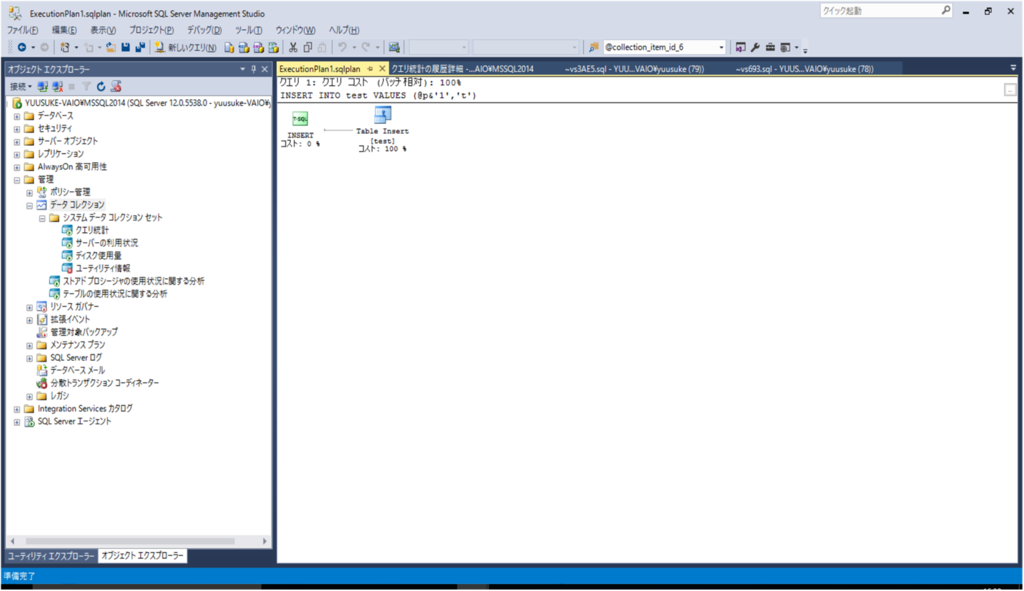Click the 新しいクエリ button

coord(185,47)
